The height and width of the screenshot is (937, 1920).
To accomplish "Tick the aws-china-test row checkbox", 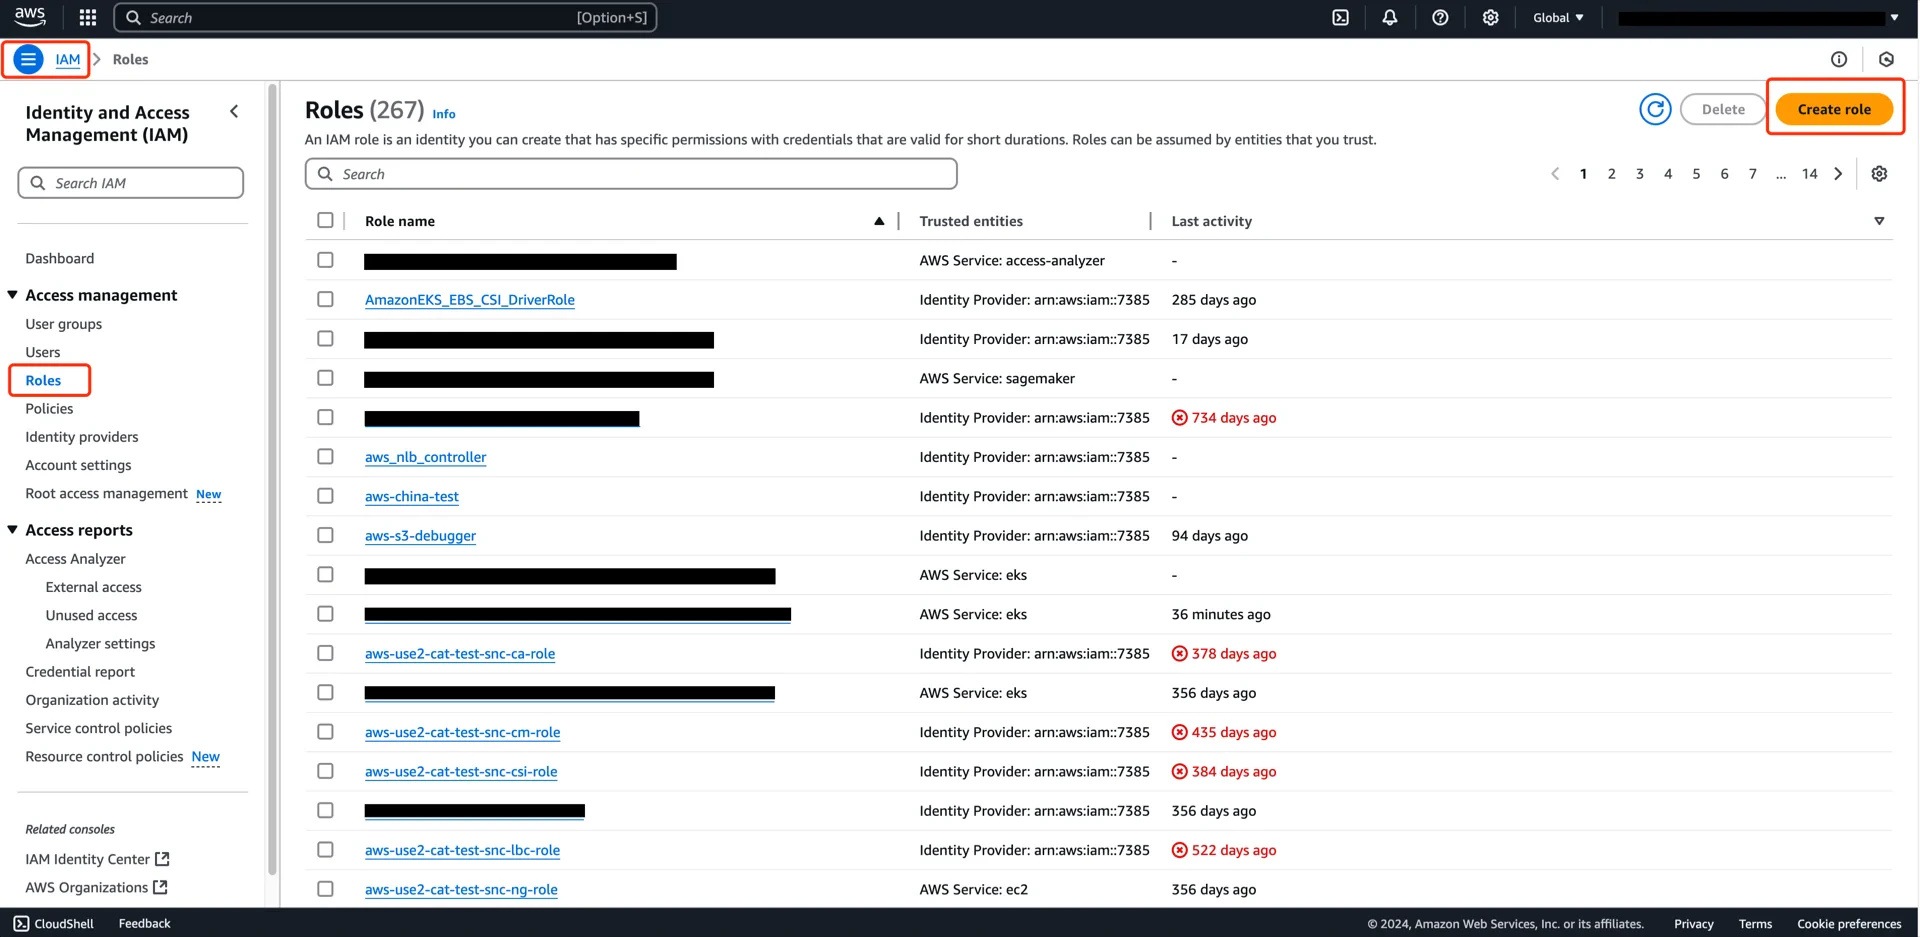I will pos(325,496).
